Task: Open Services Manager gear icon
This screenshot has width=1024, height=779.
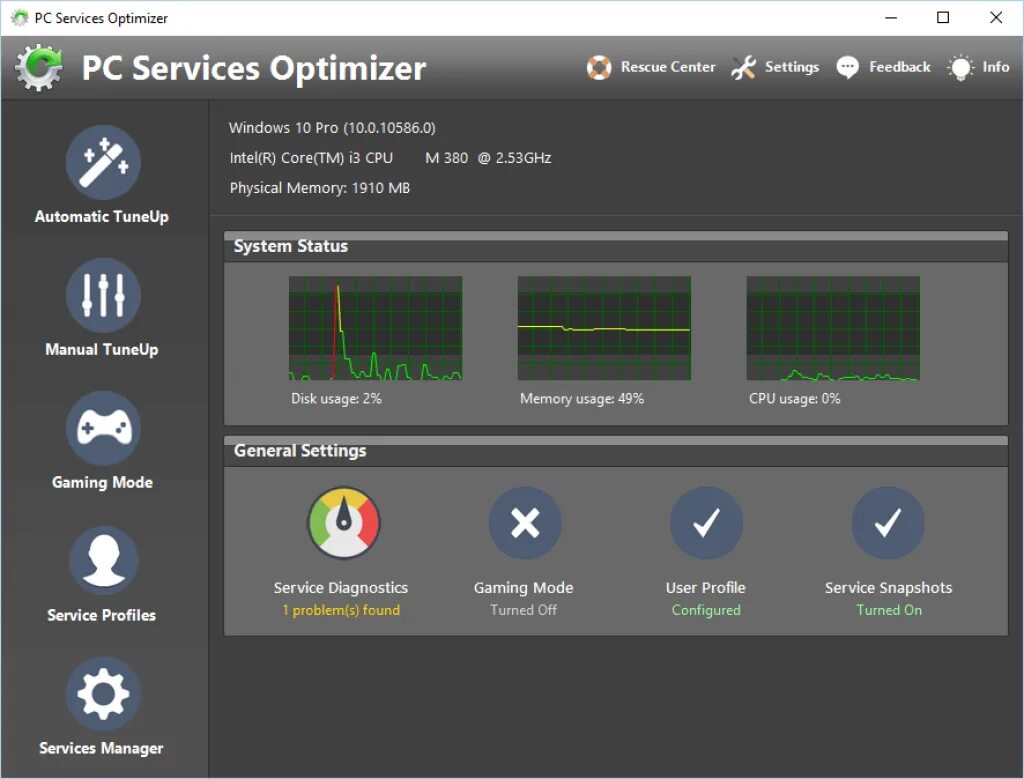Action: pyautogui.click(x=103, y=694)
